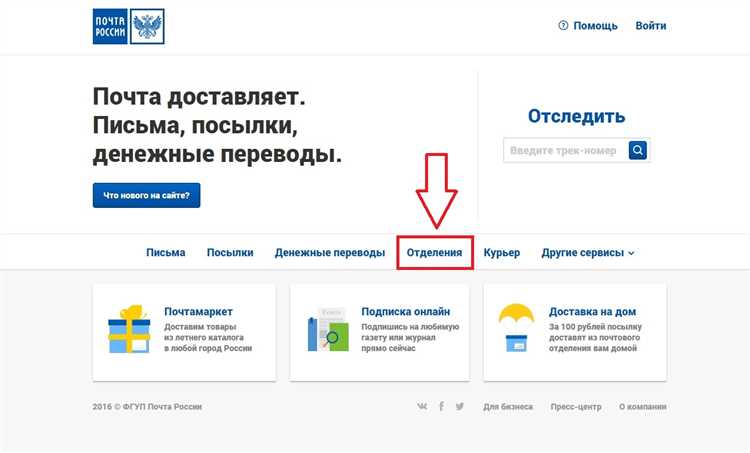
Task: Click the text 'За 100 рублей посылку'
Action: tap(595, 327)
